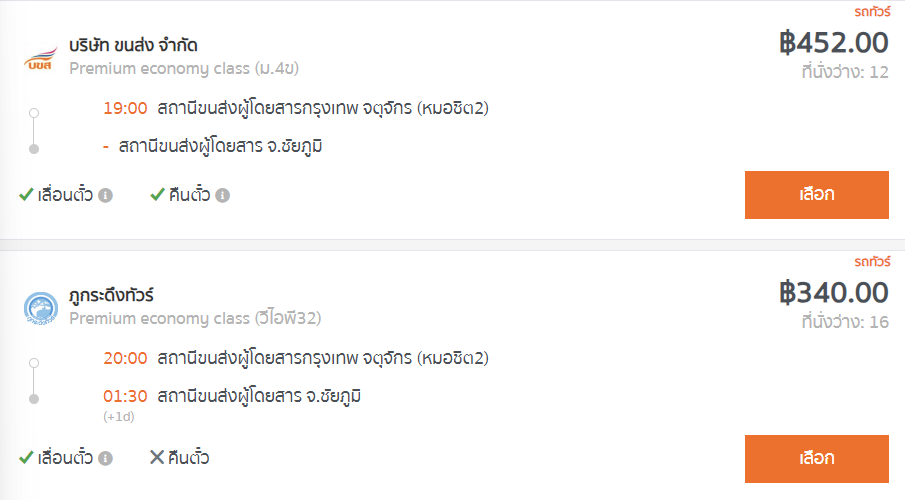Screen dimensions: 905x500
Task: Click the ฿452.00 price label
Action: 833,43
